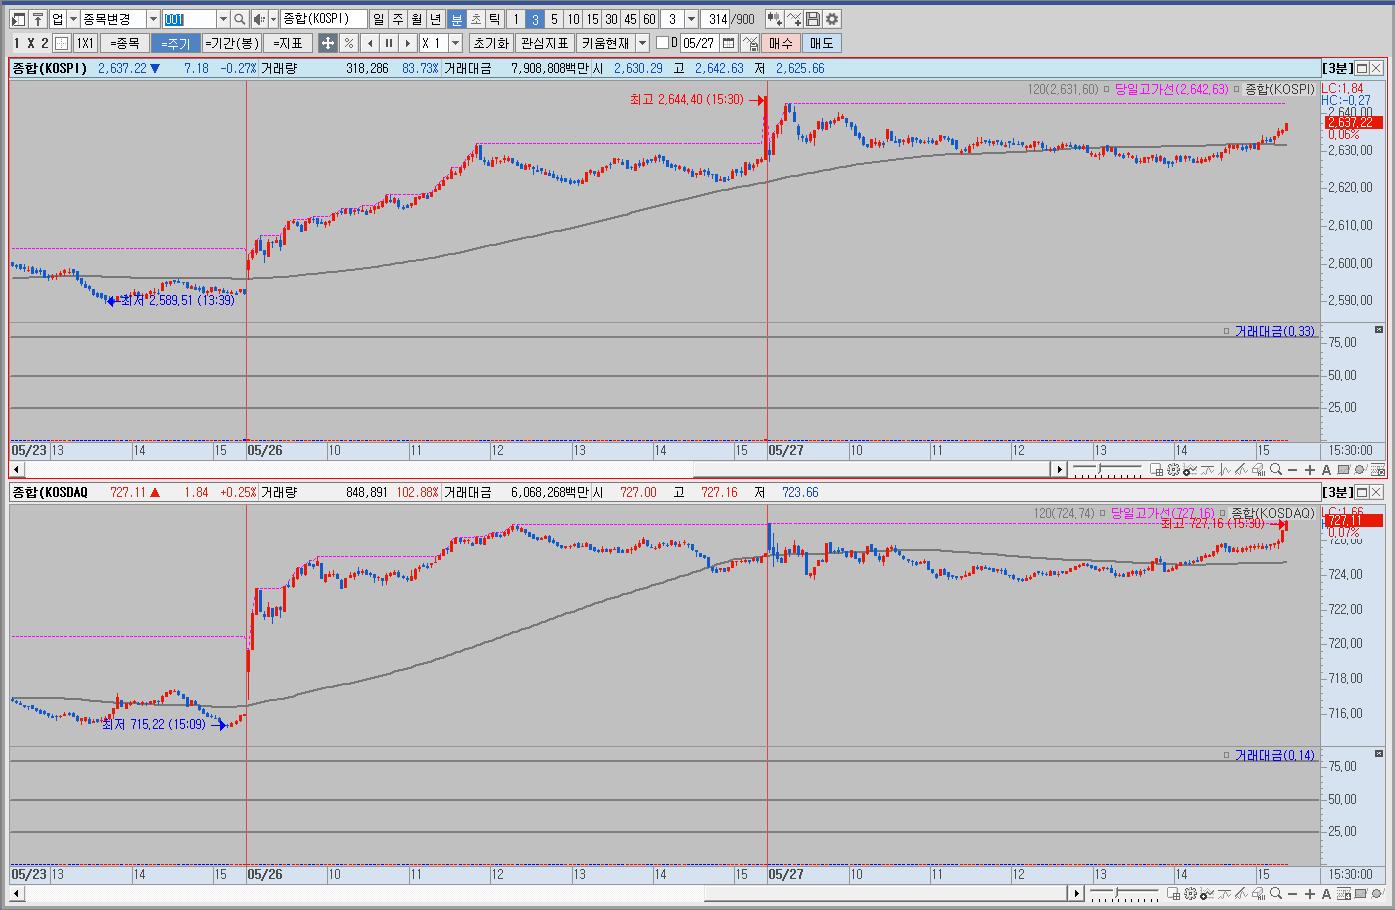Select the 분 (minute) period tab
Screen dimensions: 1395x910
pyautogui.click(x=456, y=19)
